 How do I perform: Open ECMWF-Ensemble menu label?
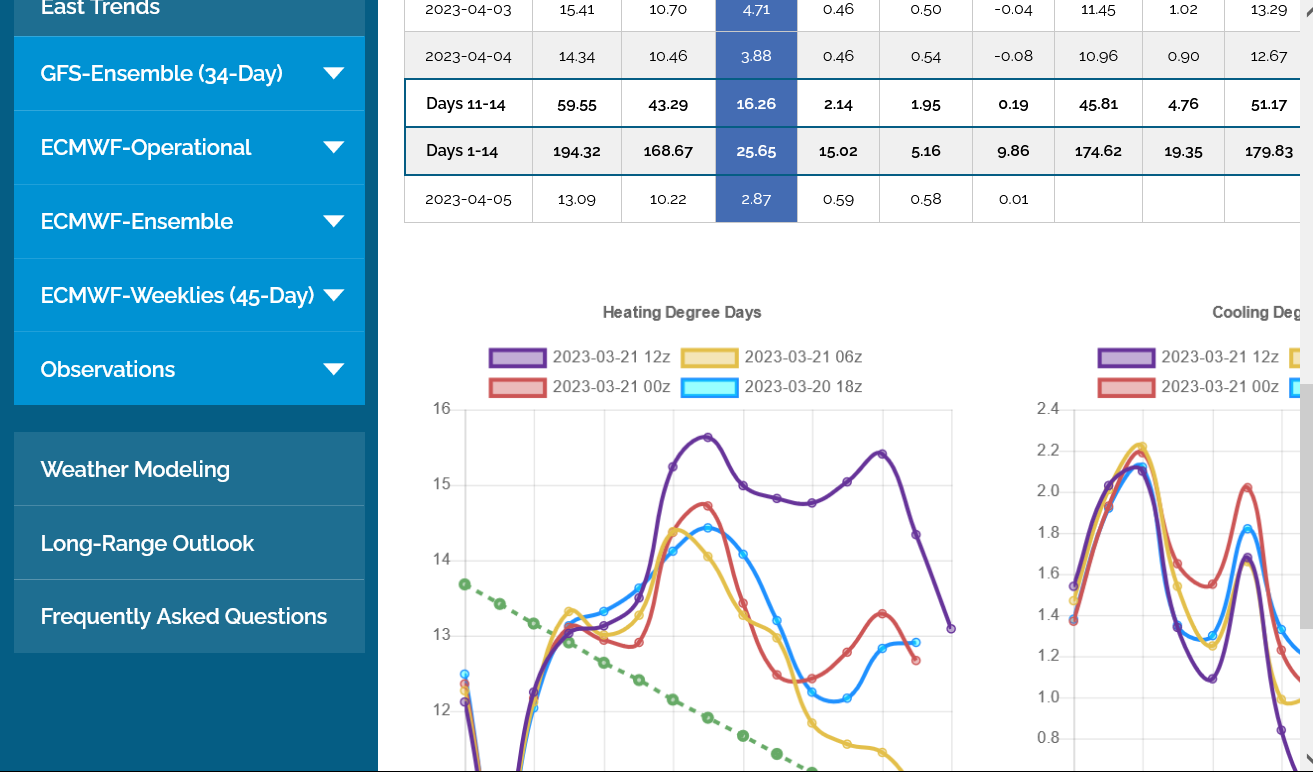point(137,222)
